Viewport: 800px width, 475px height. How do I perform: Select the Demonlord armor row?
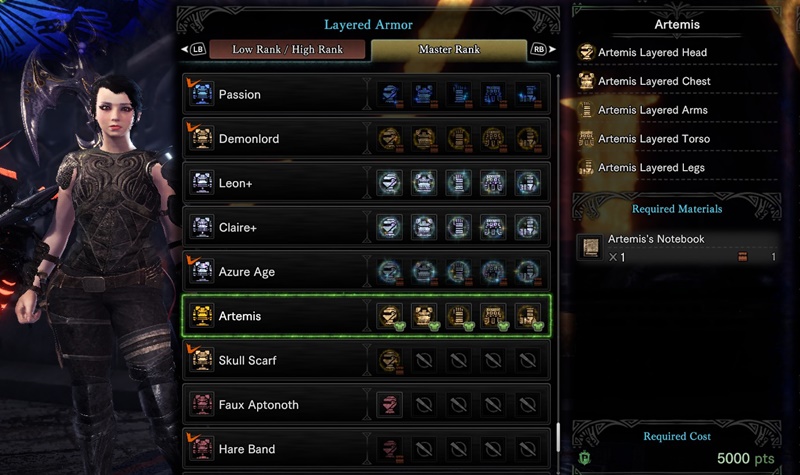(x=366, y=138)
